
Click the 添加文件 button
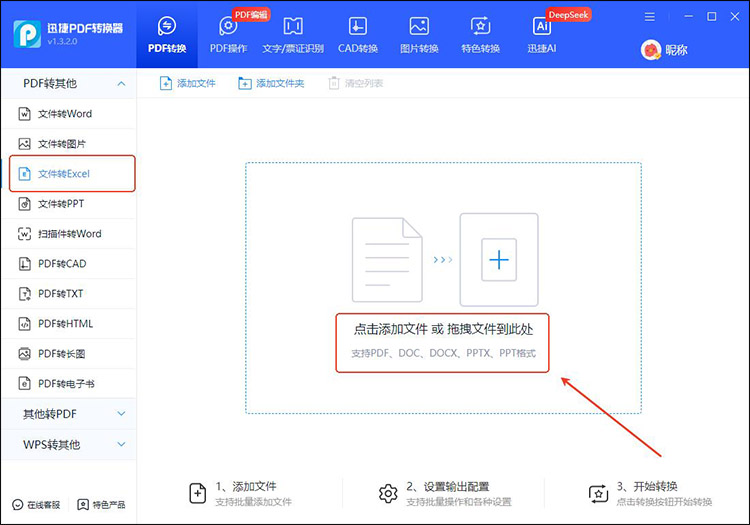187,83
